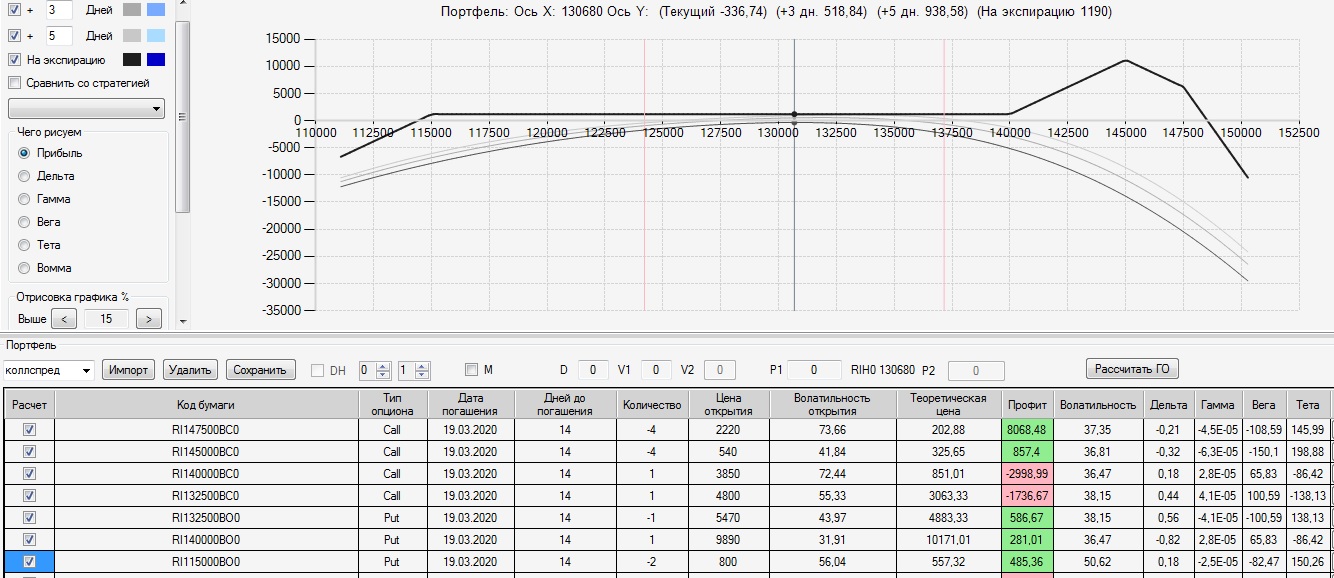Enable Сравнить со стратегией checkbox
The height and width of the screenshot is (578, 1334).
click(x=14, y=83)
